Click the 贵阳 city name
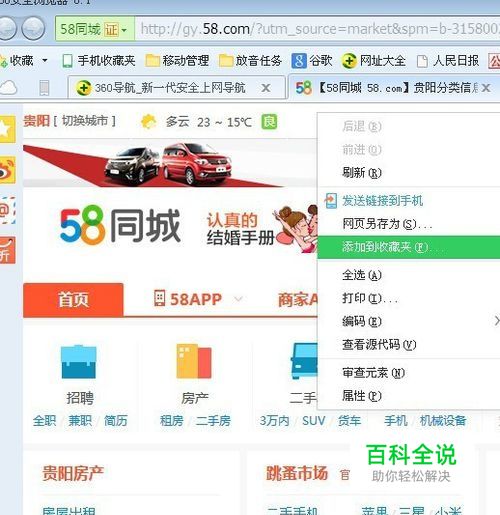 click(37, 121)
